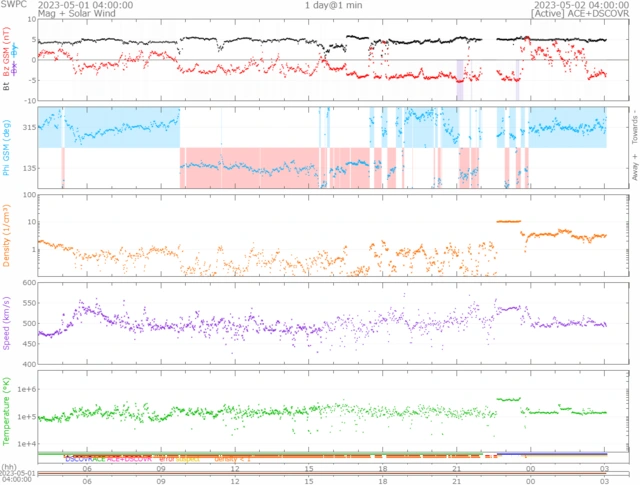
Task: Click the -10 tick on the magnetic field axis
Action: [x=29, y=100]
